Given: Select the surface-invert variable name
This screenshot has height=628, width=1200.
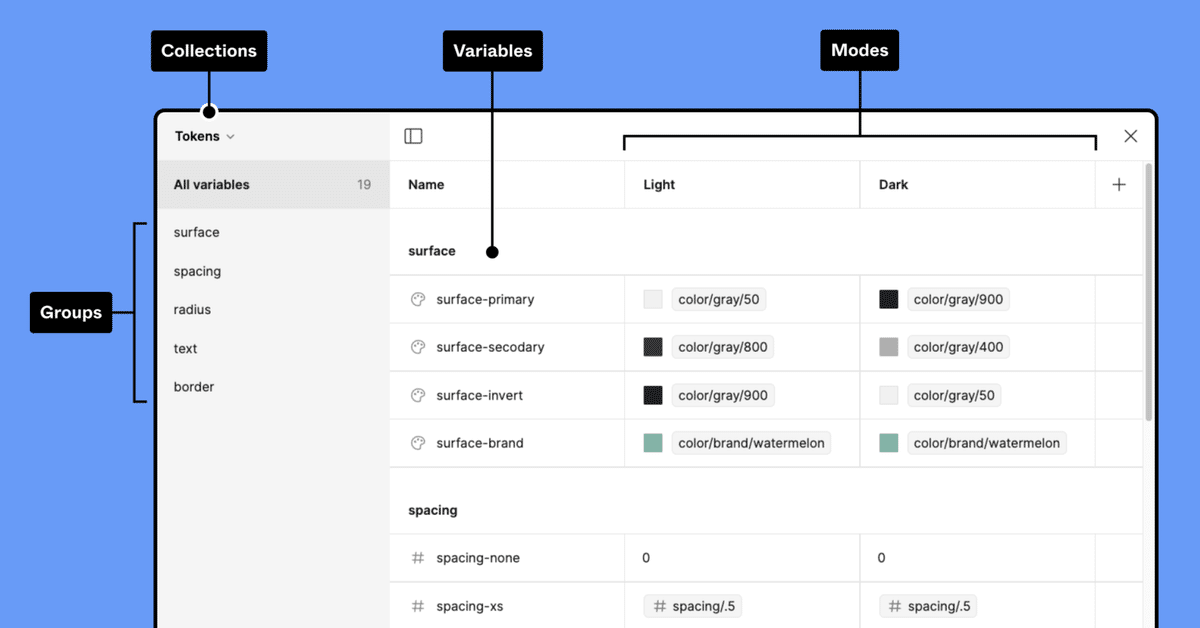Looking at the screenshot, I should 479,395.
